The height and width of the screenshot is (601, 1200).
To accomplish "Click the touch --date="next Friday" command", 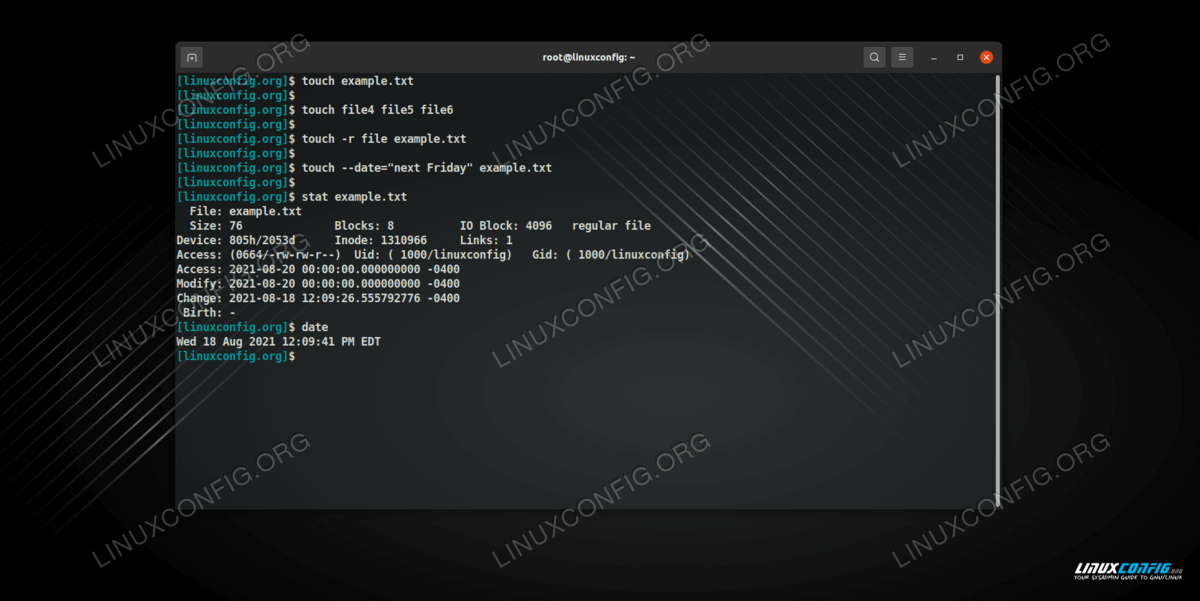I will coord(426,168).
